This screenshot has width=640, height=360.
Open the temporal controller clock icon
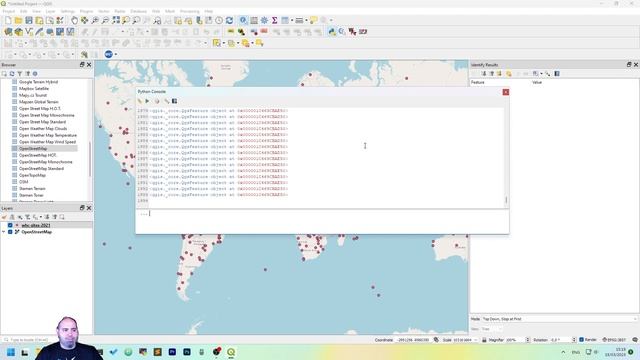pos(219,20)
